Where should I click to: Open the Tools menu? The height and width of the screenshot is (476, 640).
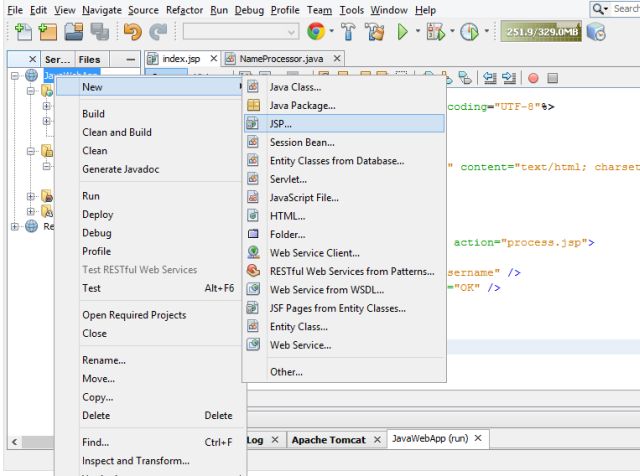click(x=351, y=10)
